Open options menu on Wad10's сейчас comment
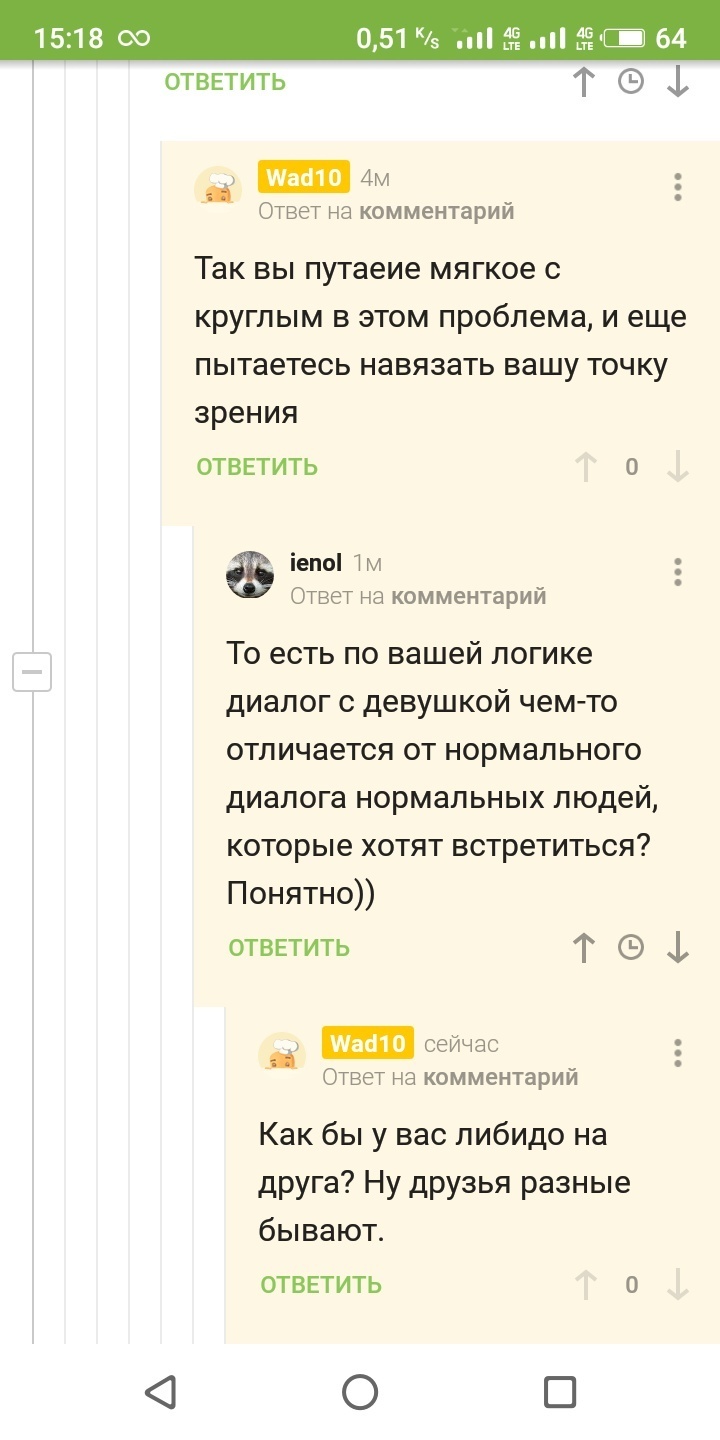Viewport: 720px width, 1440px height. pyautogui.click(x=678, y=1053)
